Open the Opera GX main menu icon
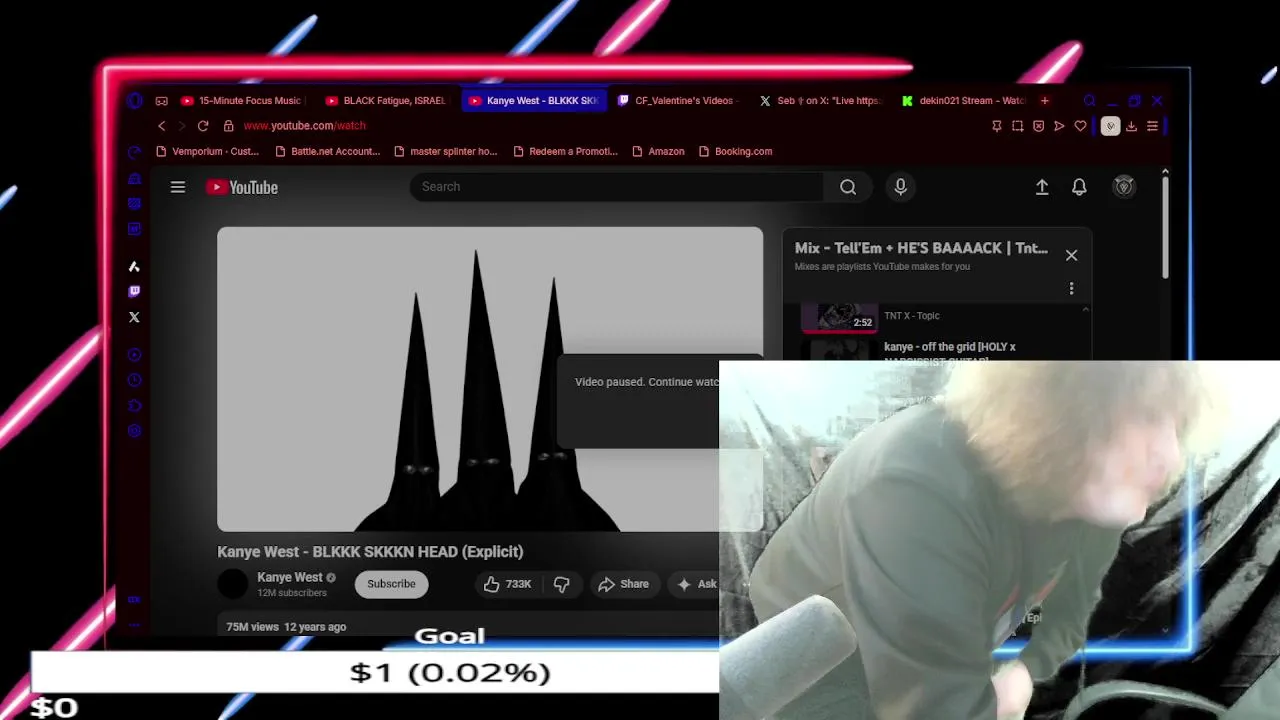This screenshot has width=1280, height=720. pos(135,101)
